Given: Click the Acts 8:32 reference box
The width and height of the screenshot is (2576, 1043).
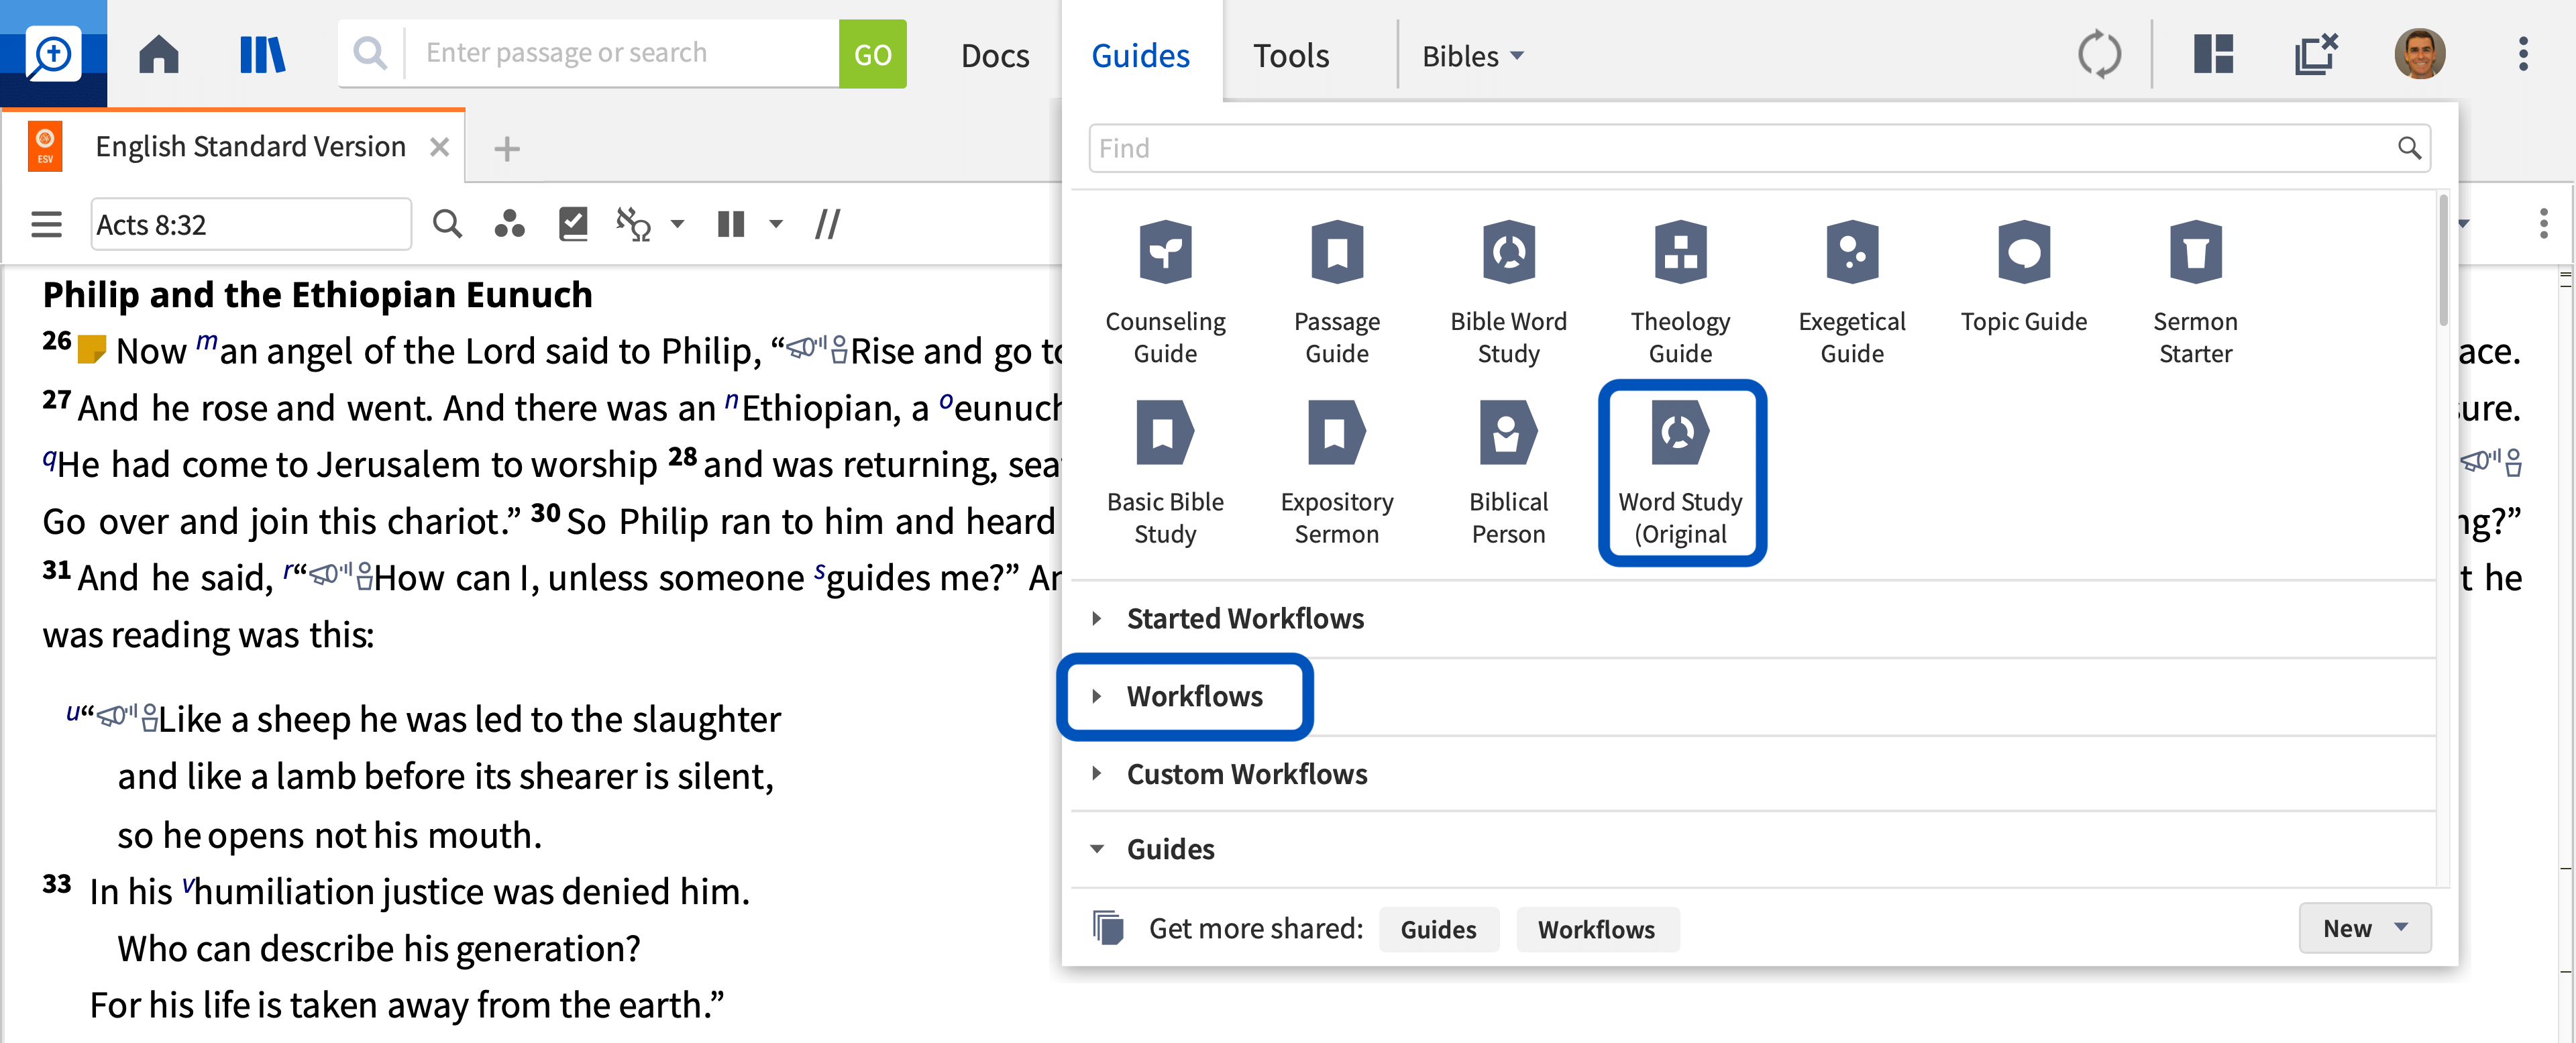Looking at the screenshot, I should tap(251, 224).
